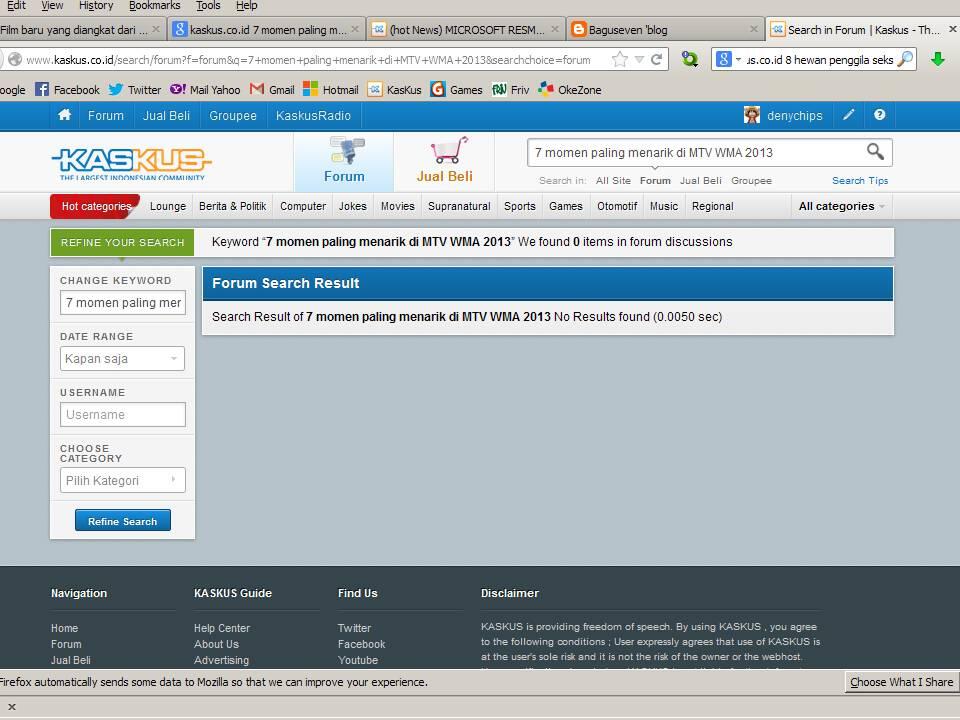Select Groupee search scope
960x720 pixels.
pos(751,181)
